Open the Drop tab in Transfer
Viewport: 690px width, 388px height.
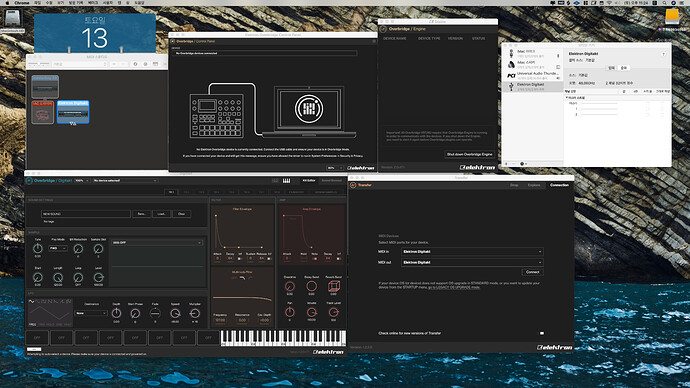click(514, 185)
